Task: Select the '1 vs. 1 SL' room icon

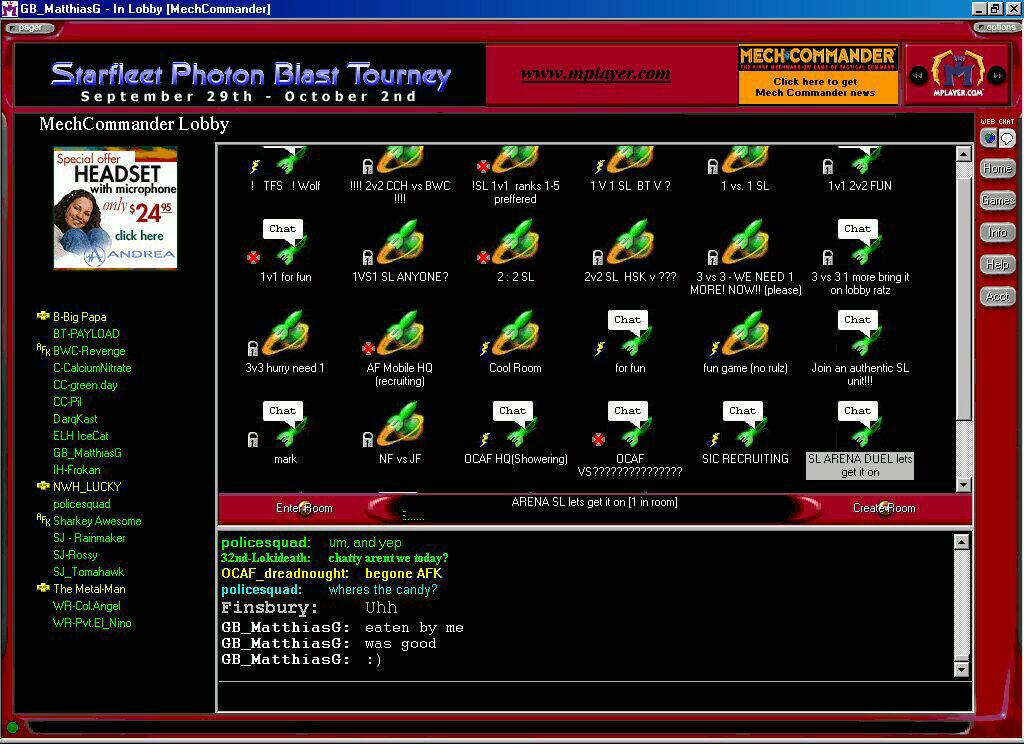Action: click(745, 160)
